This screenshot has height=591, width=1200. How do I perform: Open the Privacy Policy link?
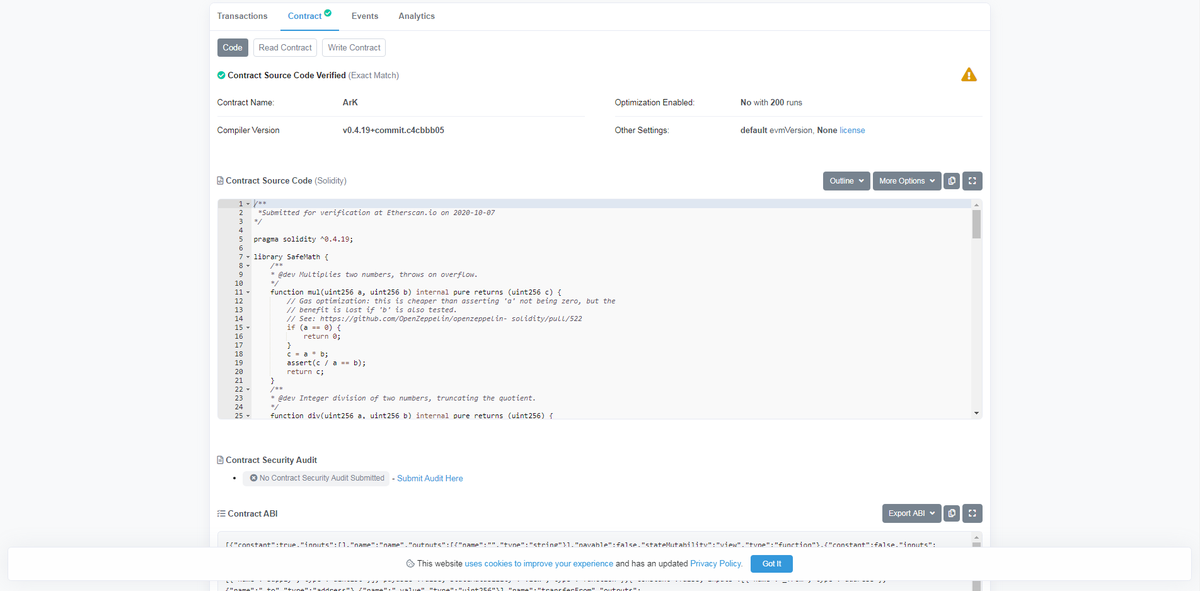716,564
